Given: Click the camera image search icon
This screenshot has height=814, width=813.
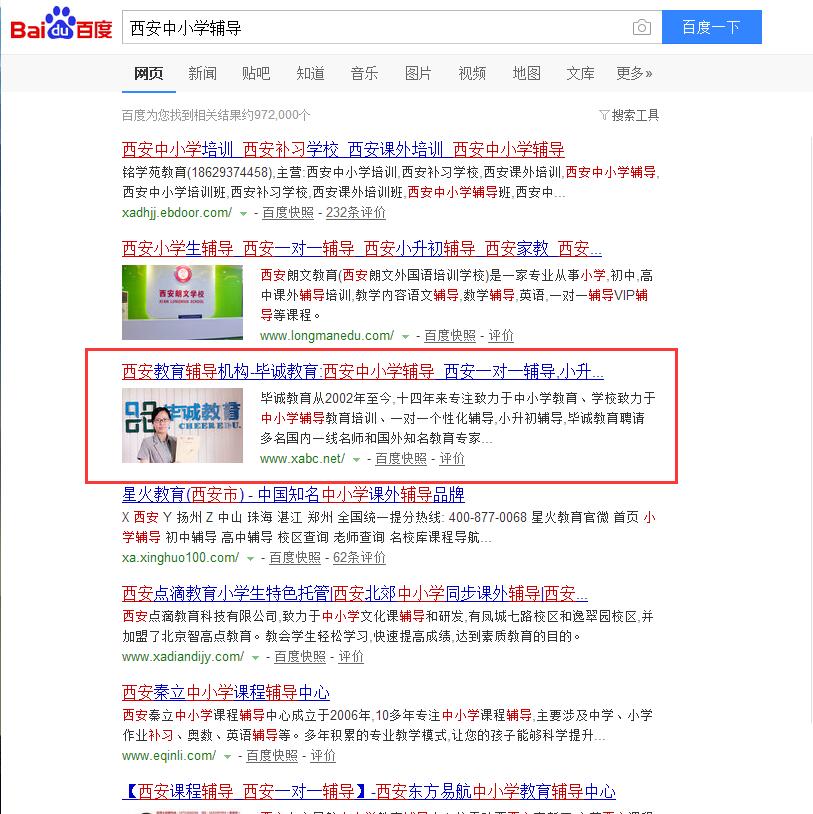Looking at the screenshot, I should coord(642,27).
